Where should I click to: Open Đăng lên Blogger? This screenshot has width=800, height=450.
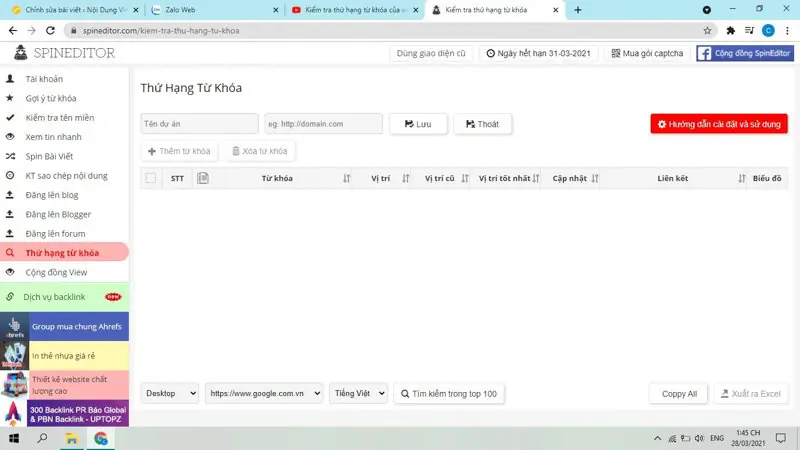(58, 215)
